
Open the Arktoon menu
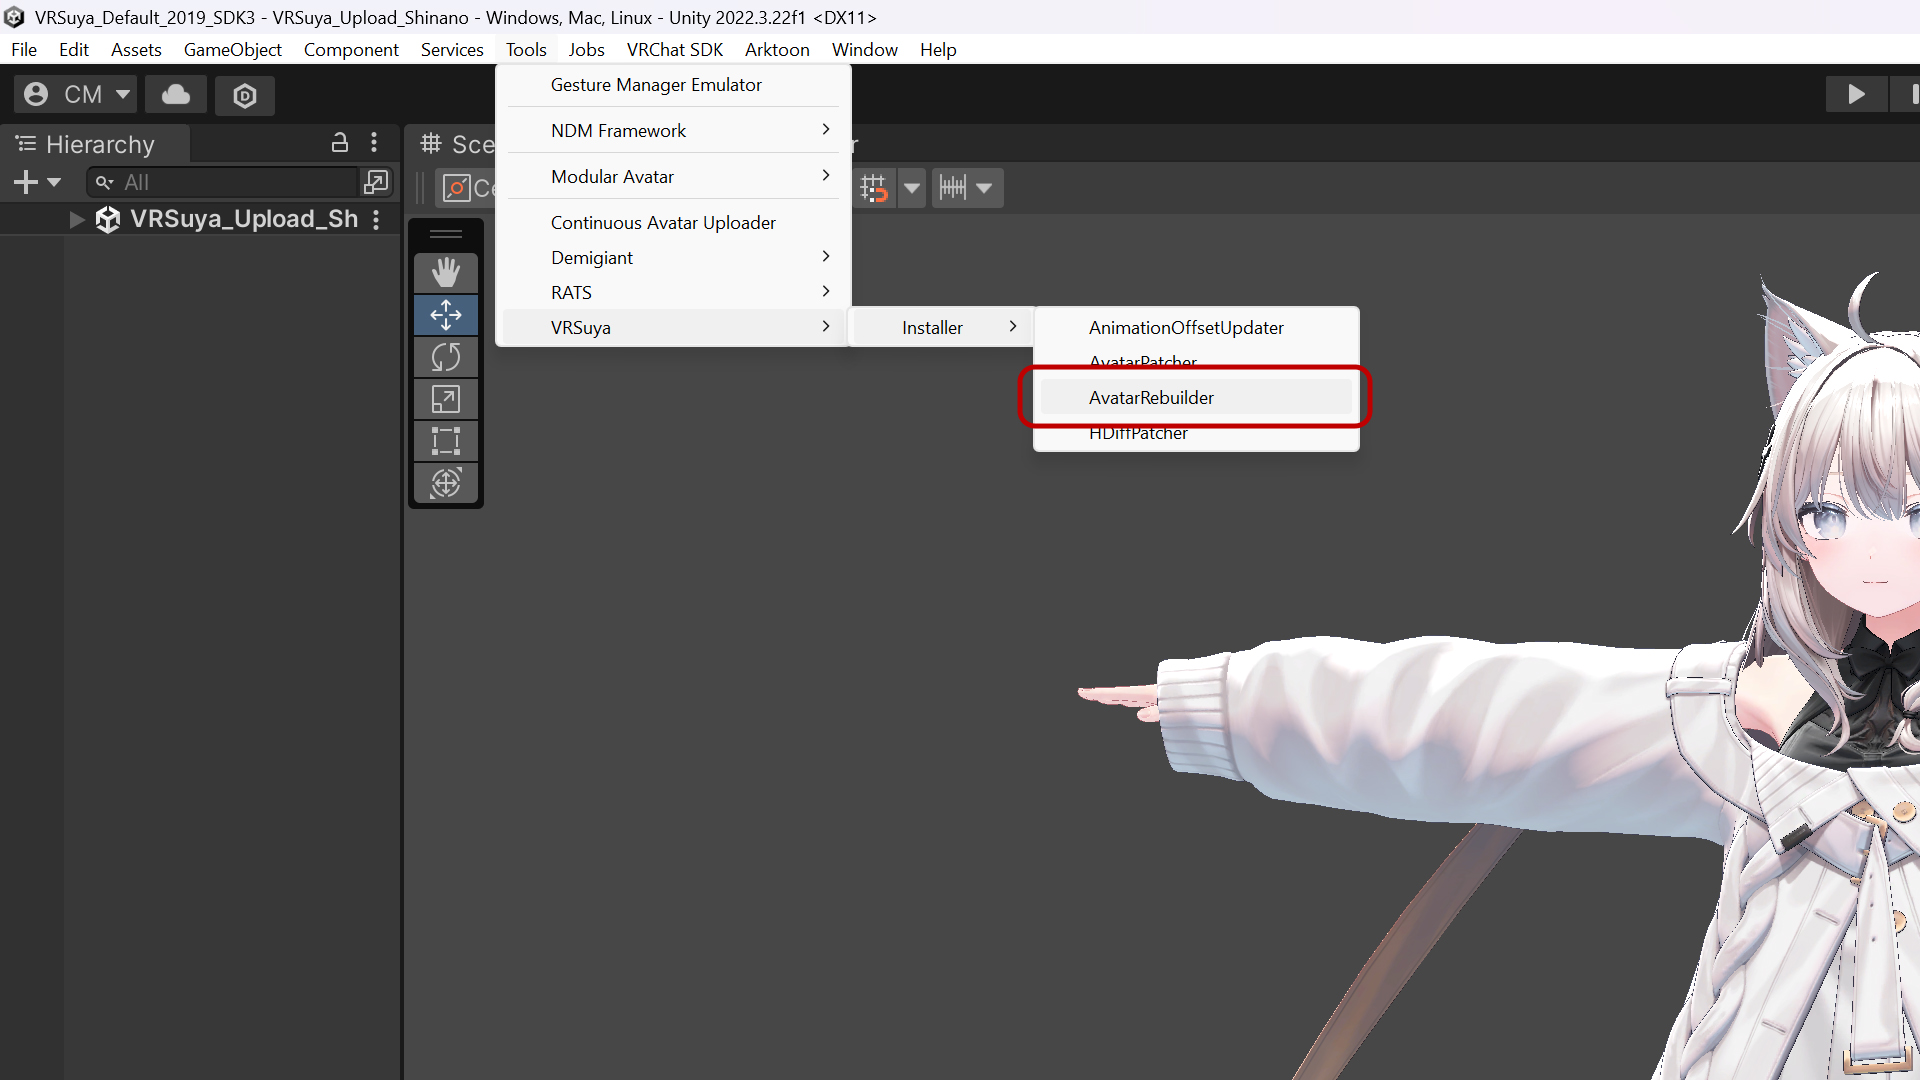[x=777, y=50]
